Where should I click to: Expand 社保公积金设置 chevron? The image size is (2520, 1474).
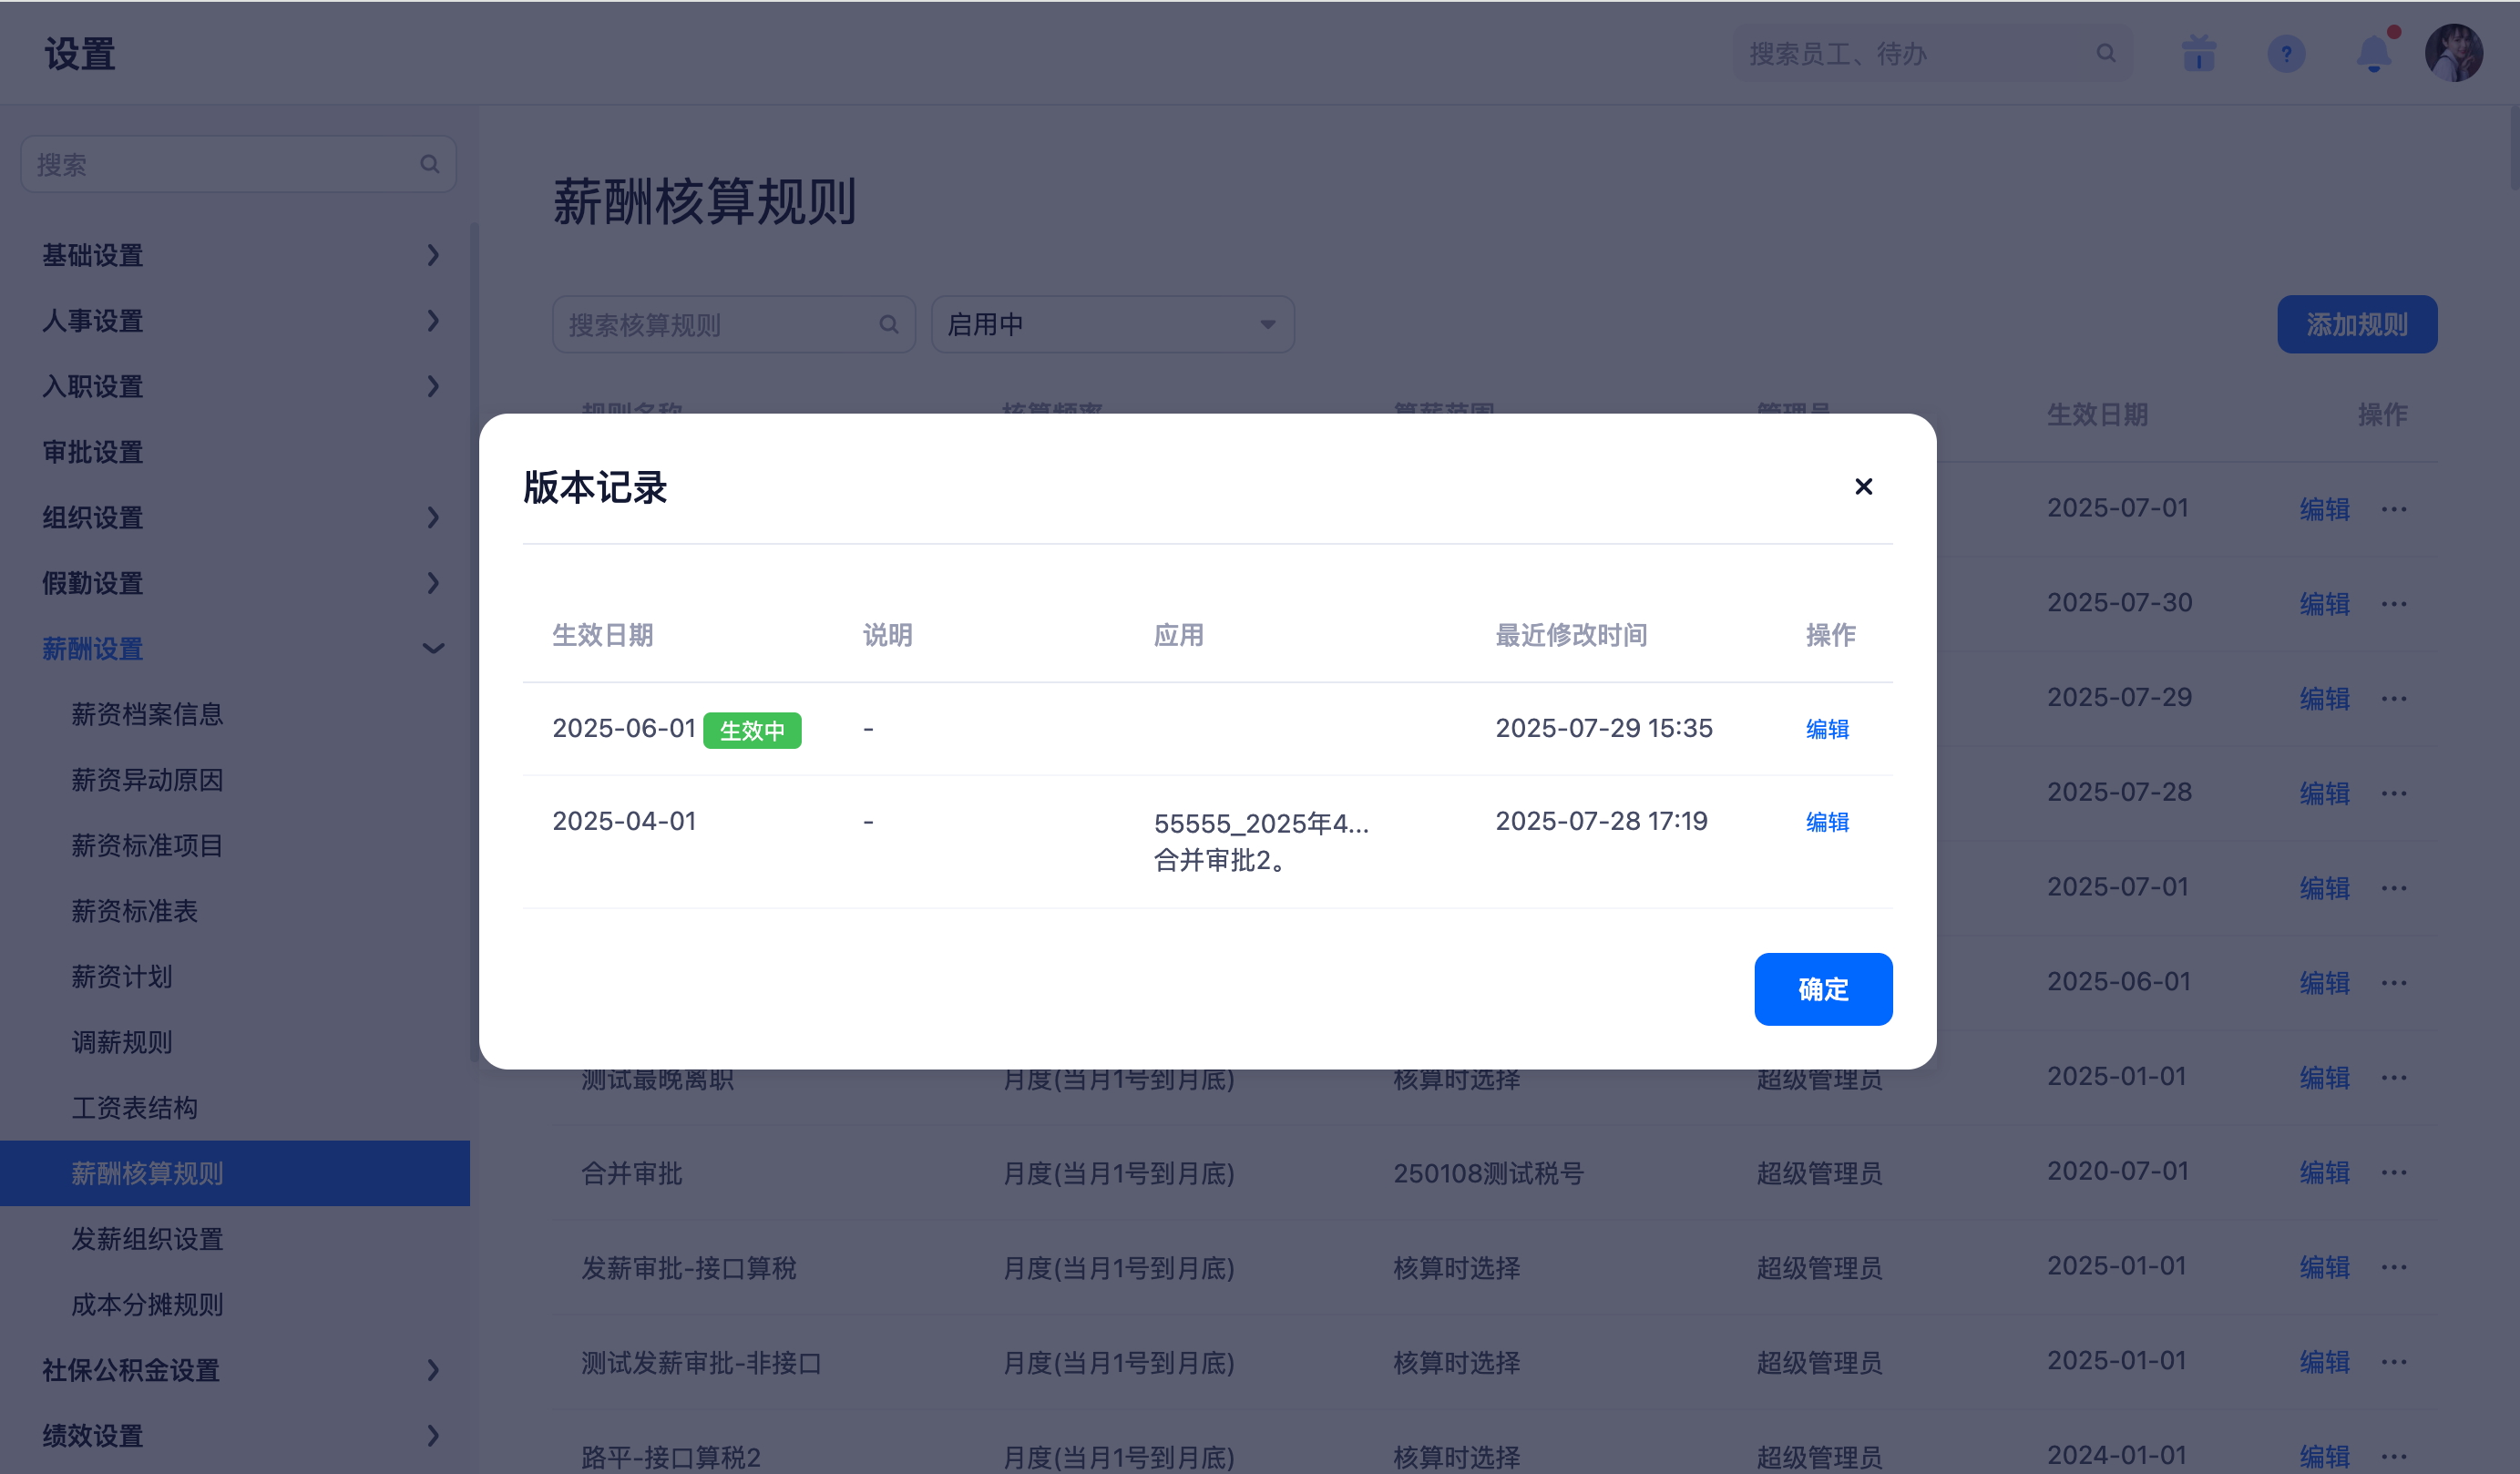click(433, 1370)
